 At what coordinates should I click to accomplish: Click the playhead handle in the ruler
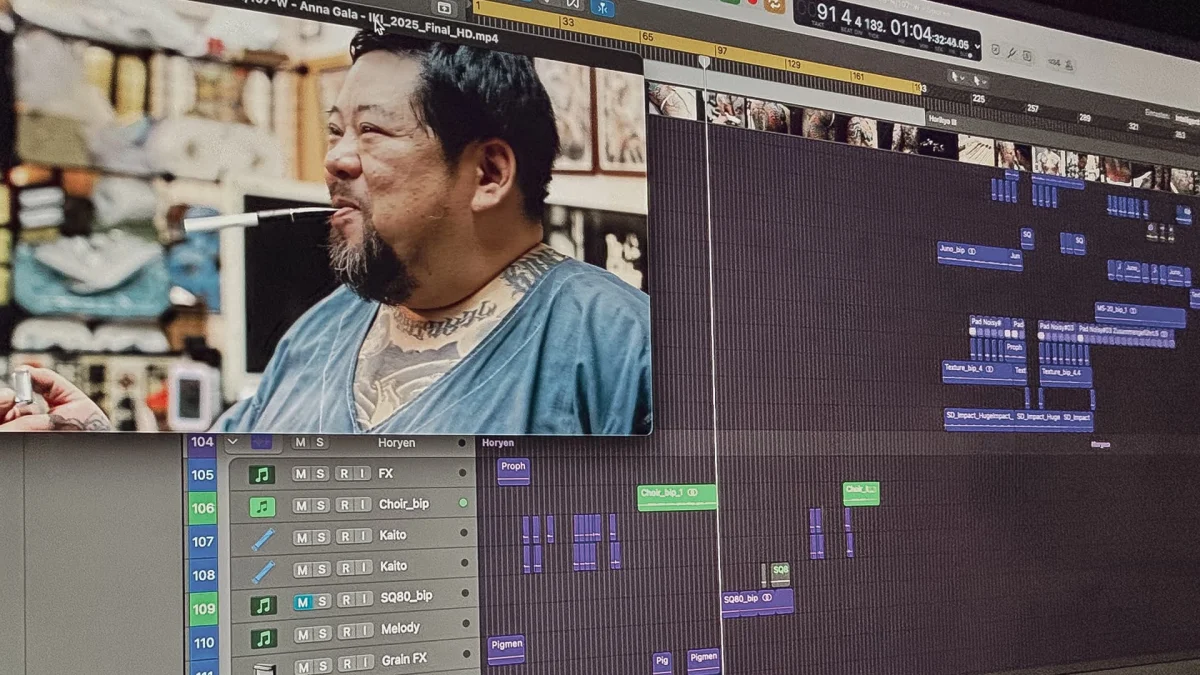tap(704, 62)
